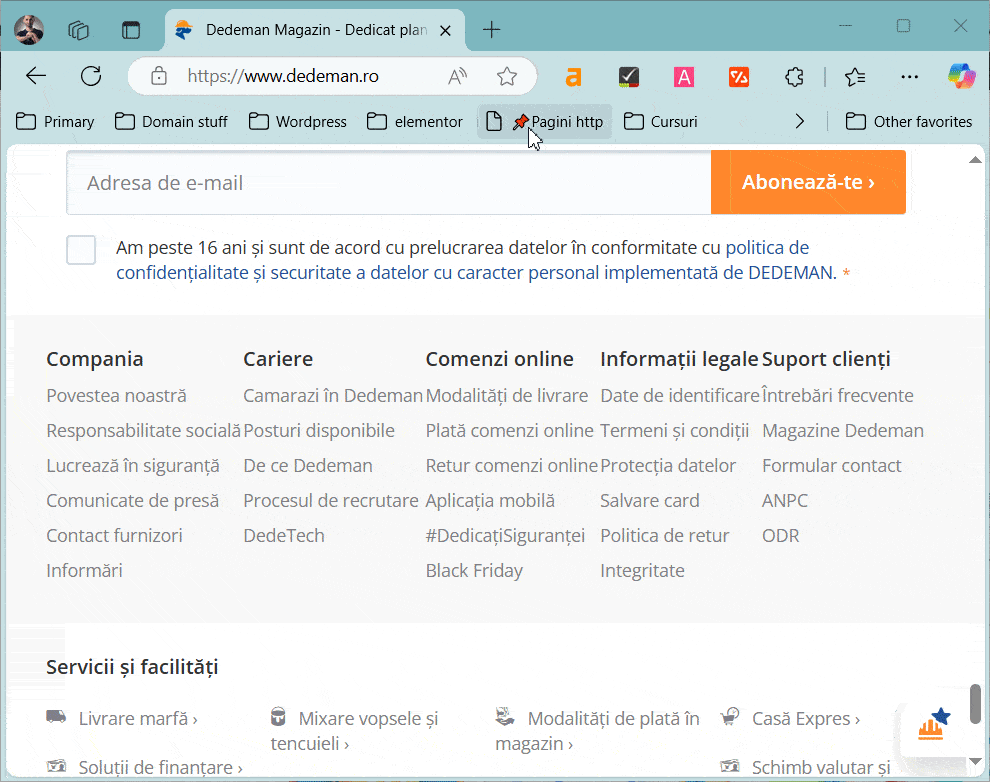Expand the bookmarks bar overflow chevron
Viewport: 990px width, 782px height.
[799, 121]
